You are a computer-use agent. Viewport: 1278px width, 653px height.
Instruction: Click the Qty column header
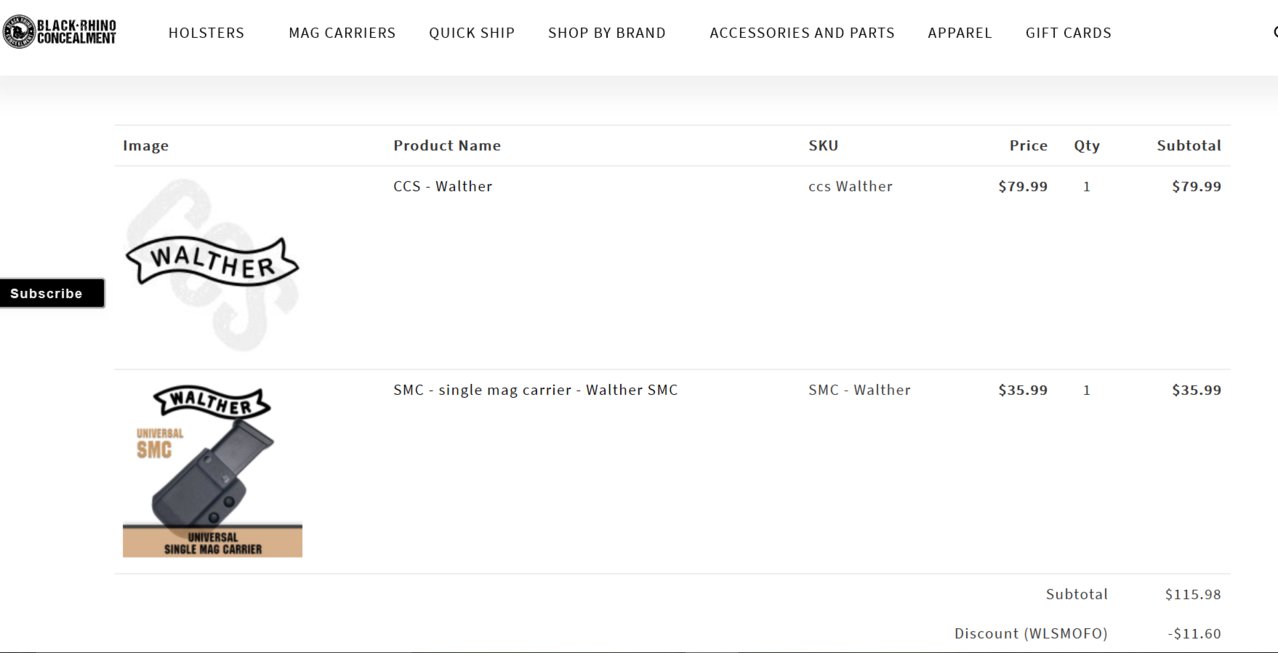coord(1087,145)
